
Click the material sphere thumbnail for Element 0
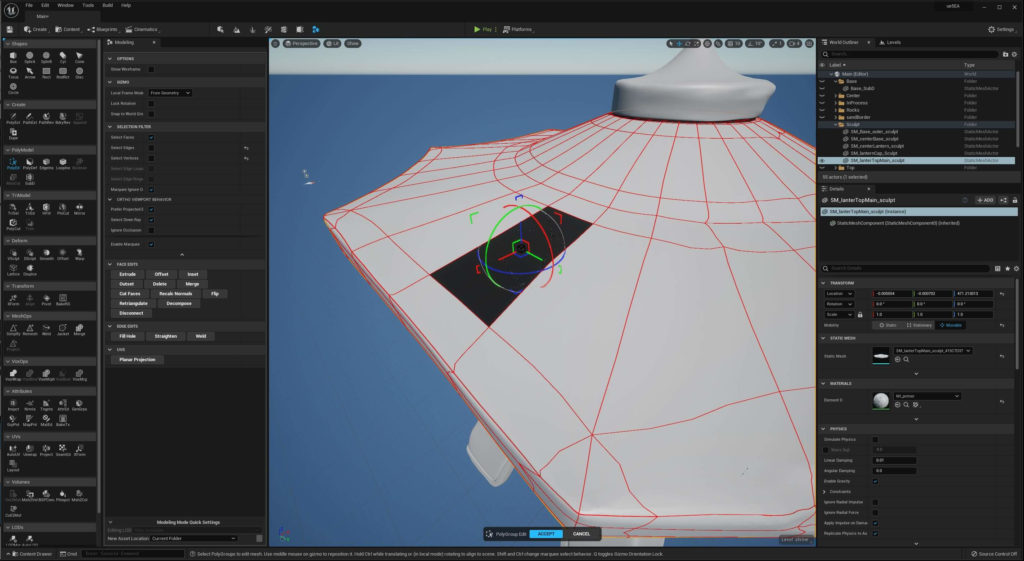(880, 400)
